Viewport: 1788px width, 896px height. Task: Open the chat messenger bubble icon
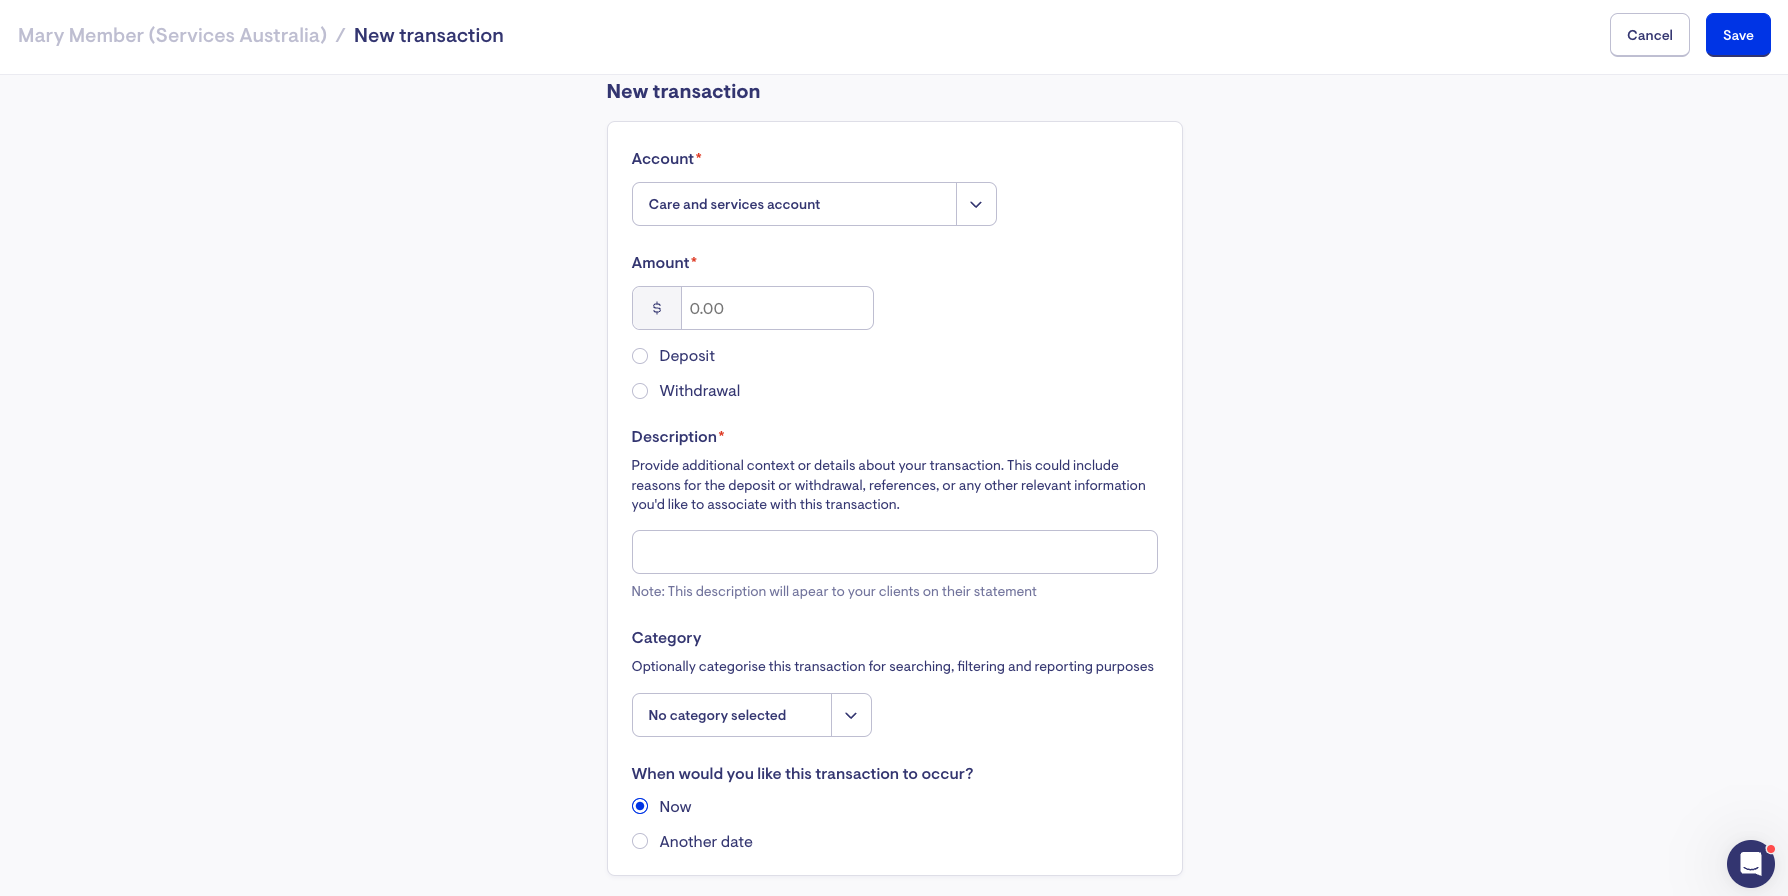pyautogui.click(x=1750, y=864)
